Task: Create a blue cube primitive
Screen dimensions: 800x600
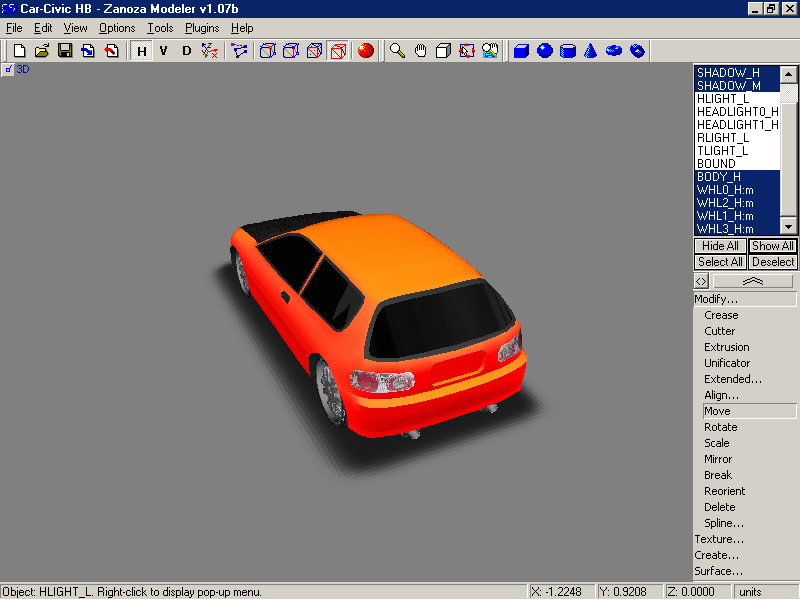Action: point(521,50)
